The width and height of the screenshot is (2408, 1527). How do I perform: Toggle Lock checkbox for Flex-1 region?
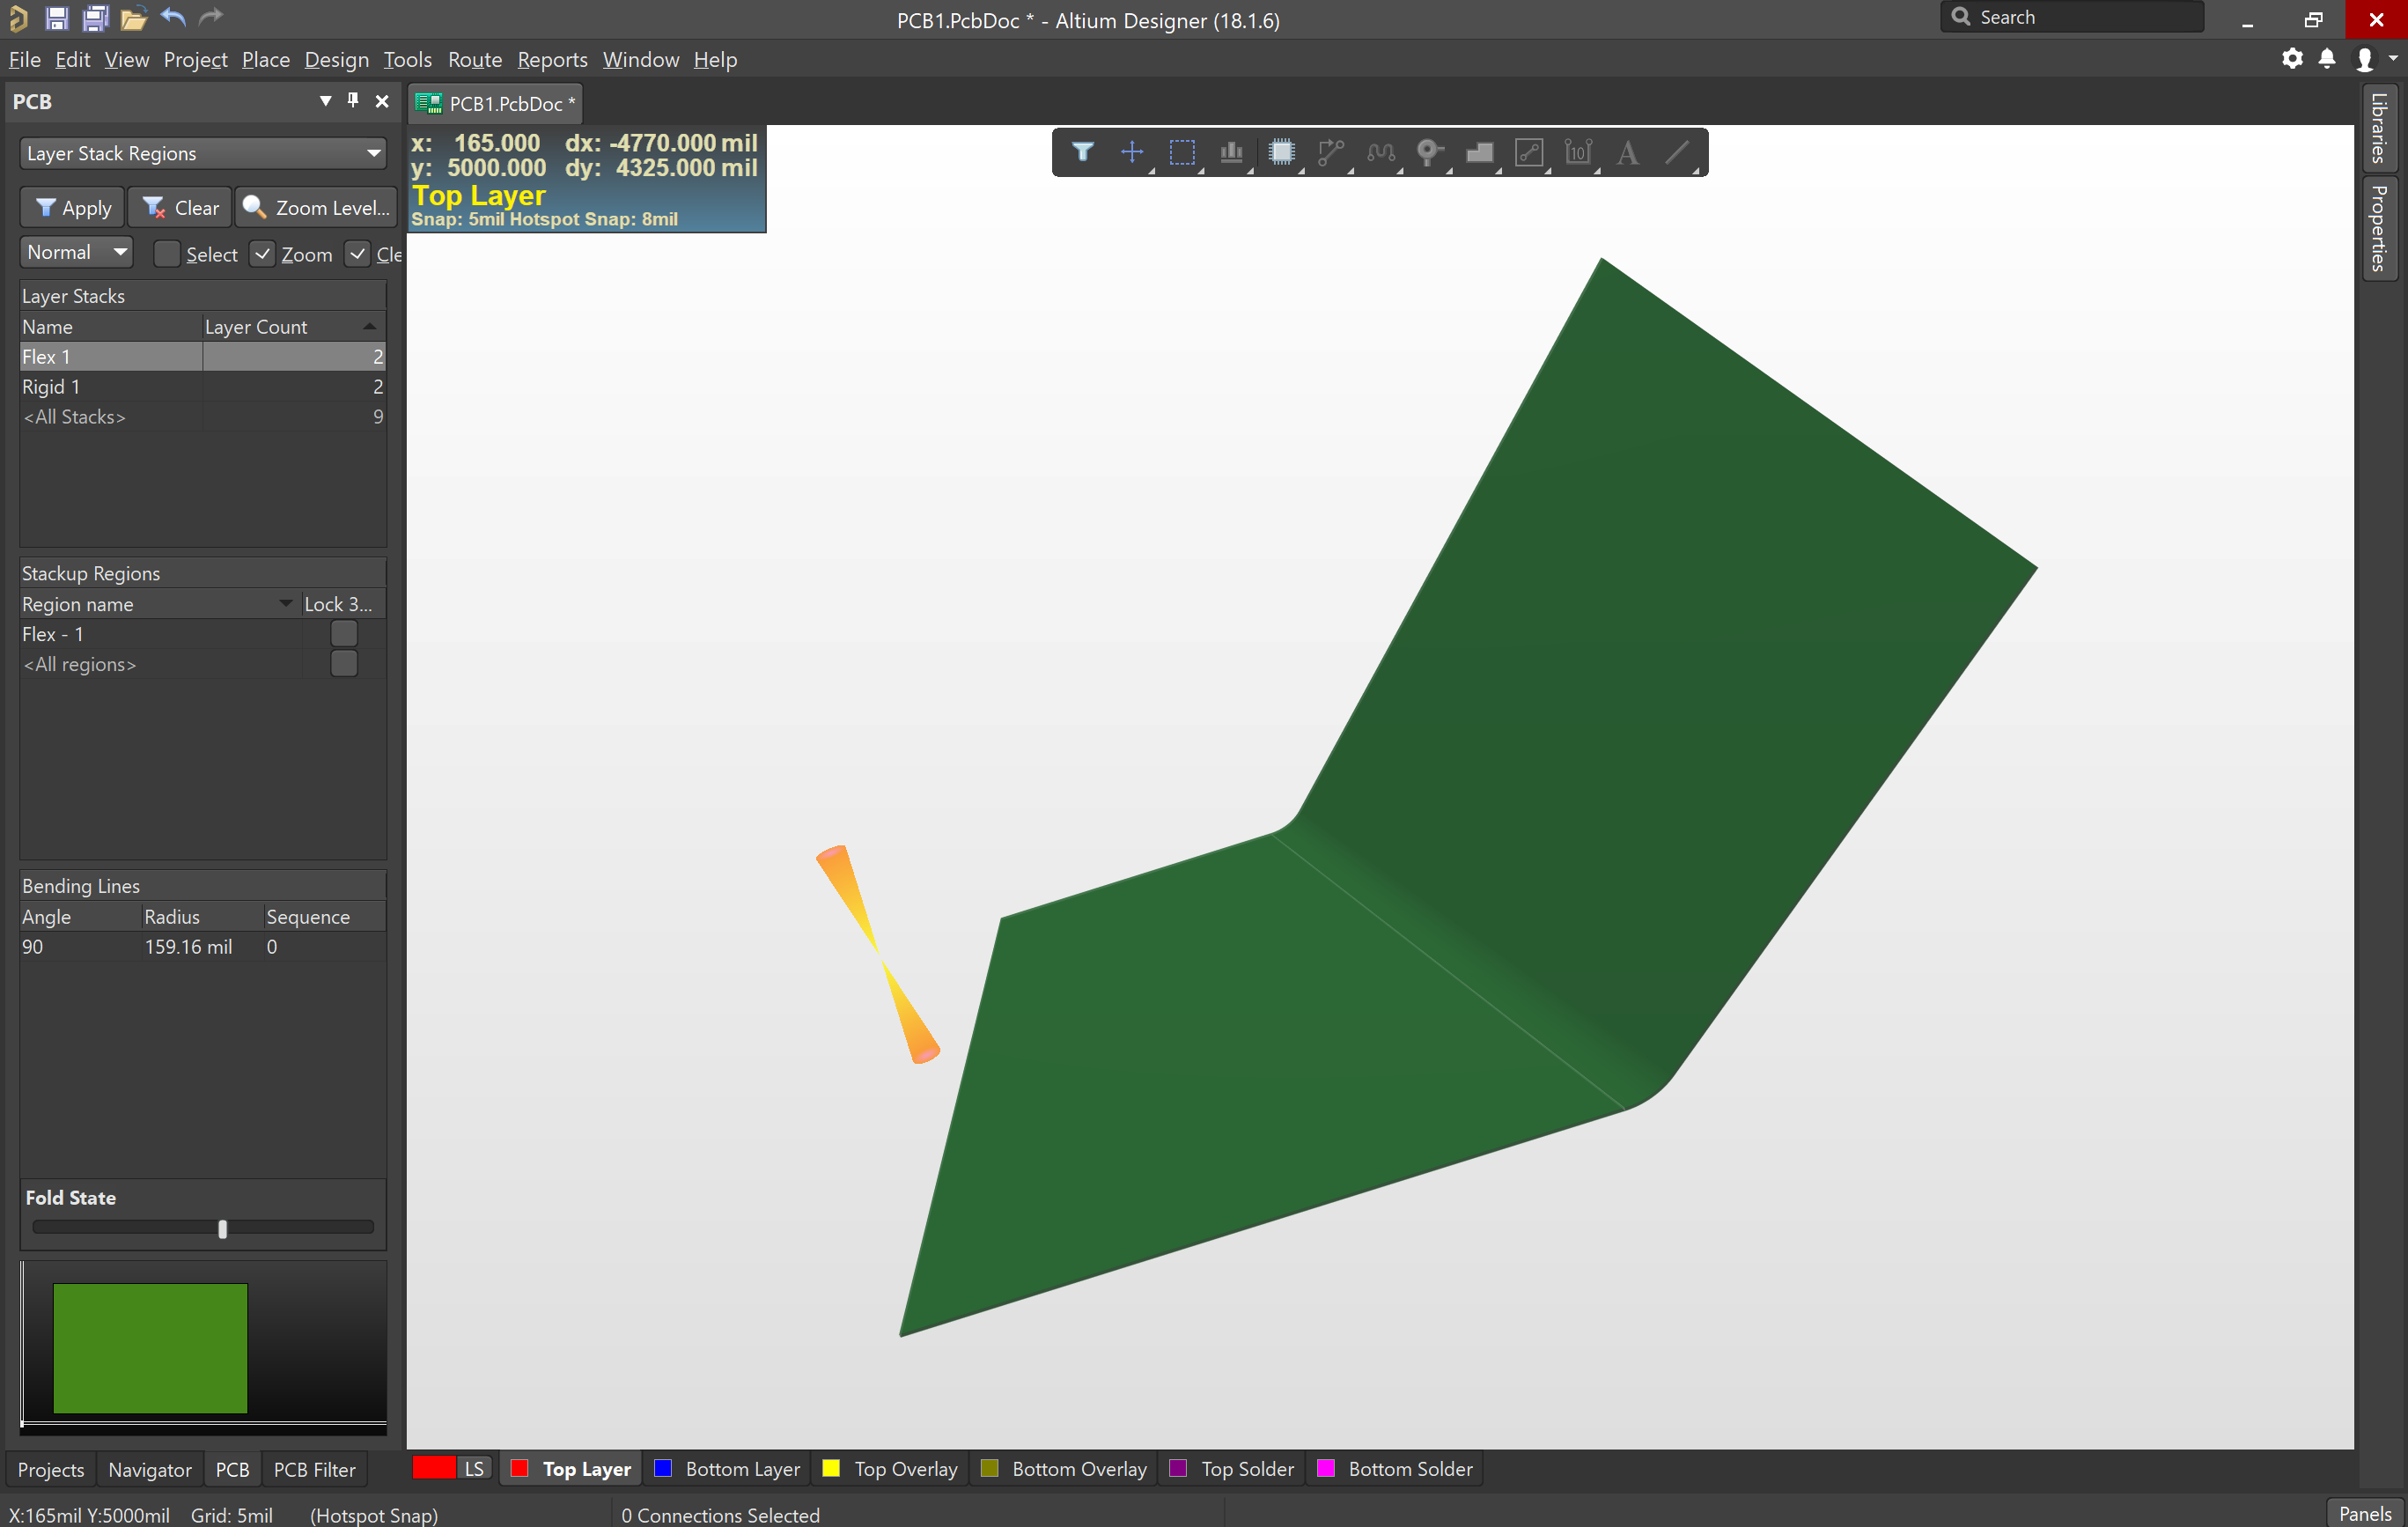pyautogui.click(x=344, y=634)
